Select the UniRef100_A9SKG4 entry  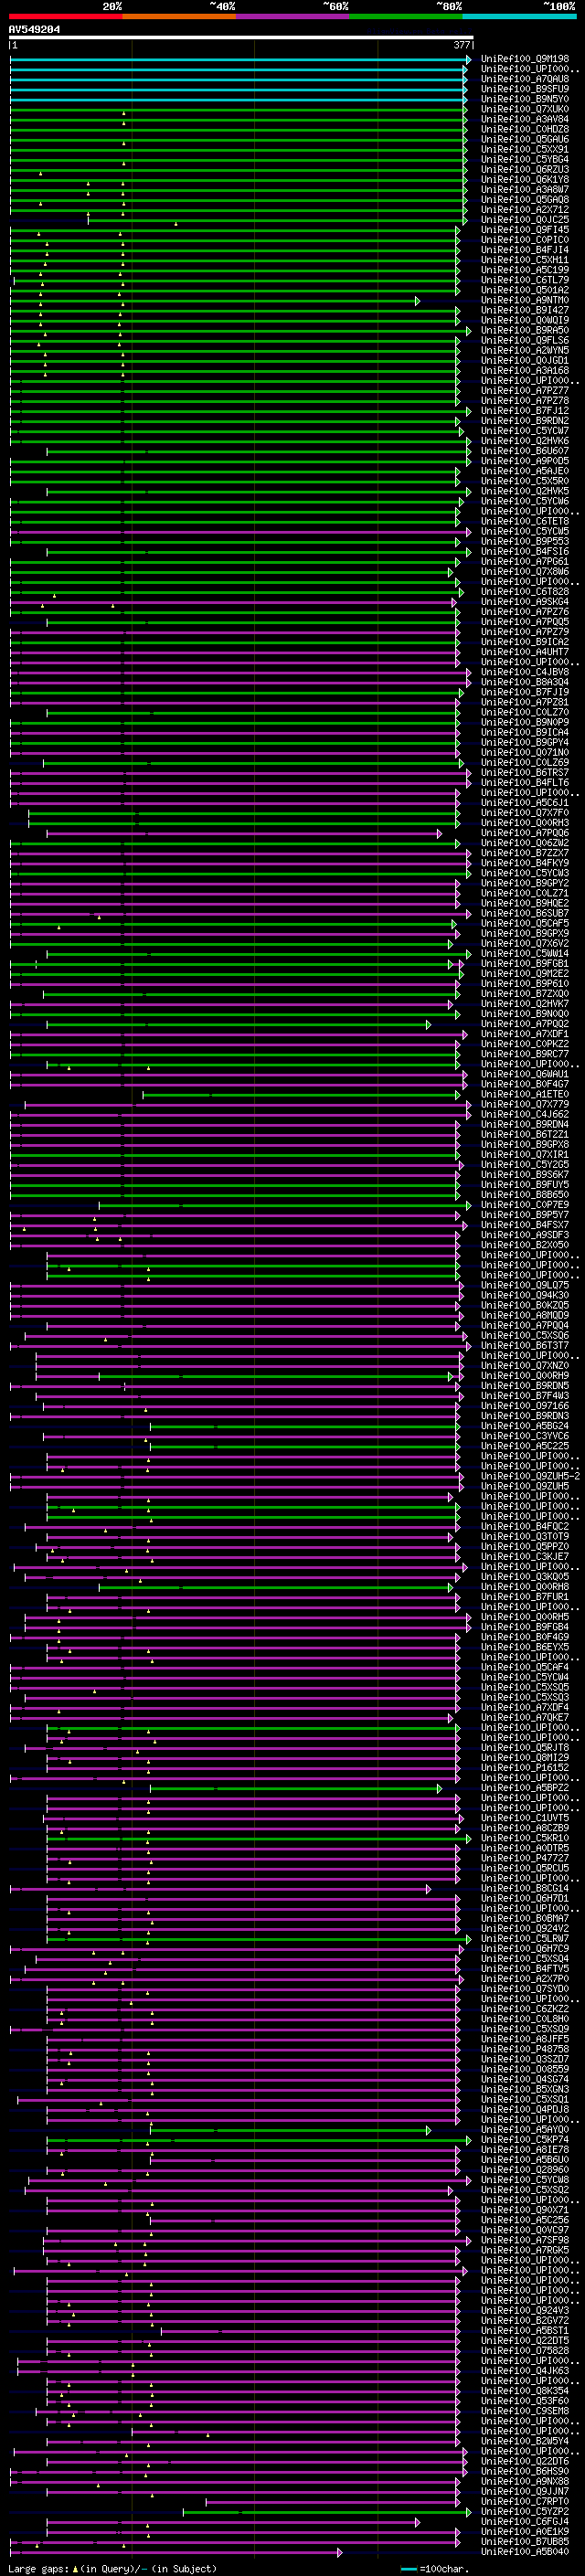[x=525, y=602]
